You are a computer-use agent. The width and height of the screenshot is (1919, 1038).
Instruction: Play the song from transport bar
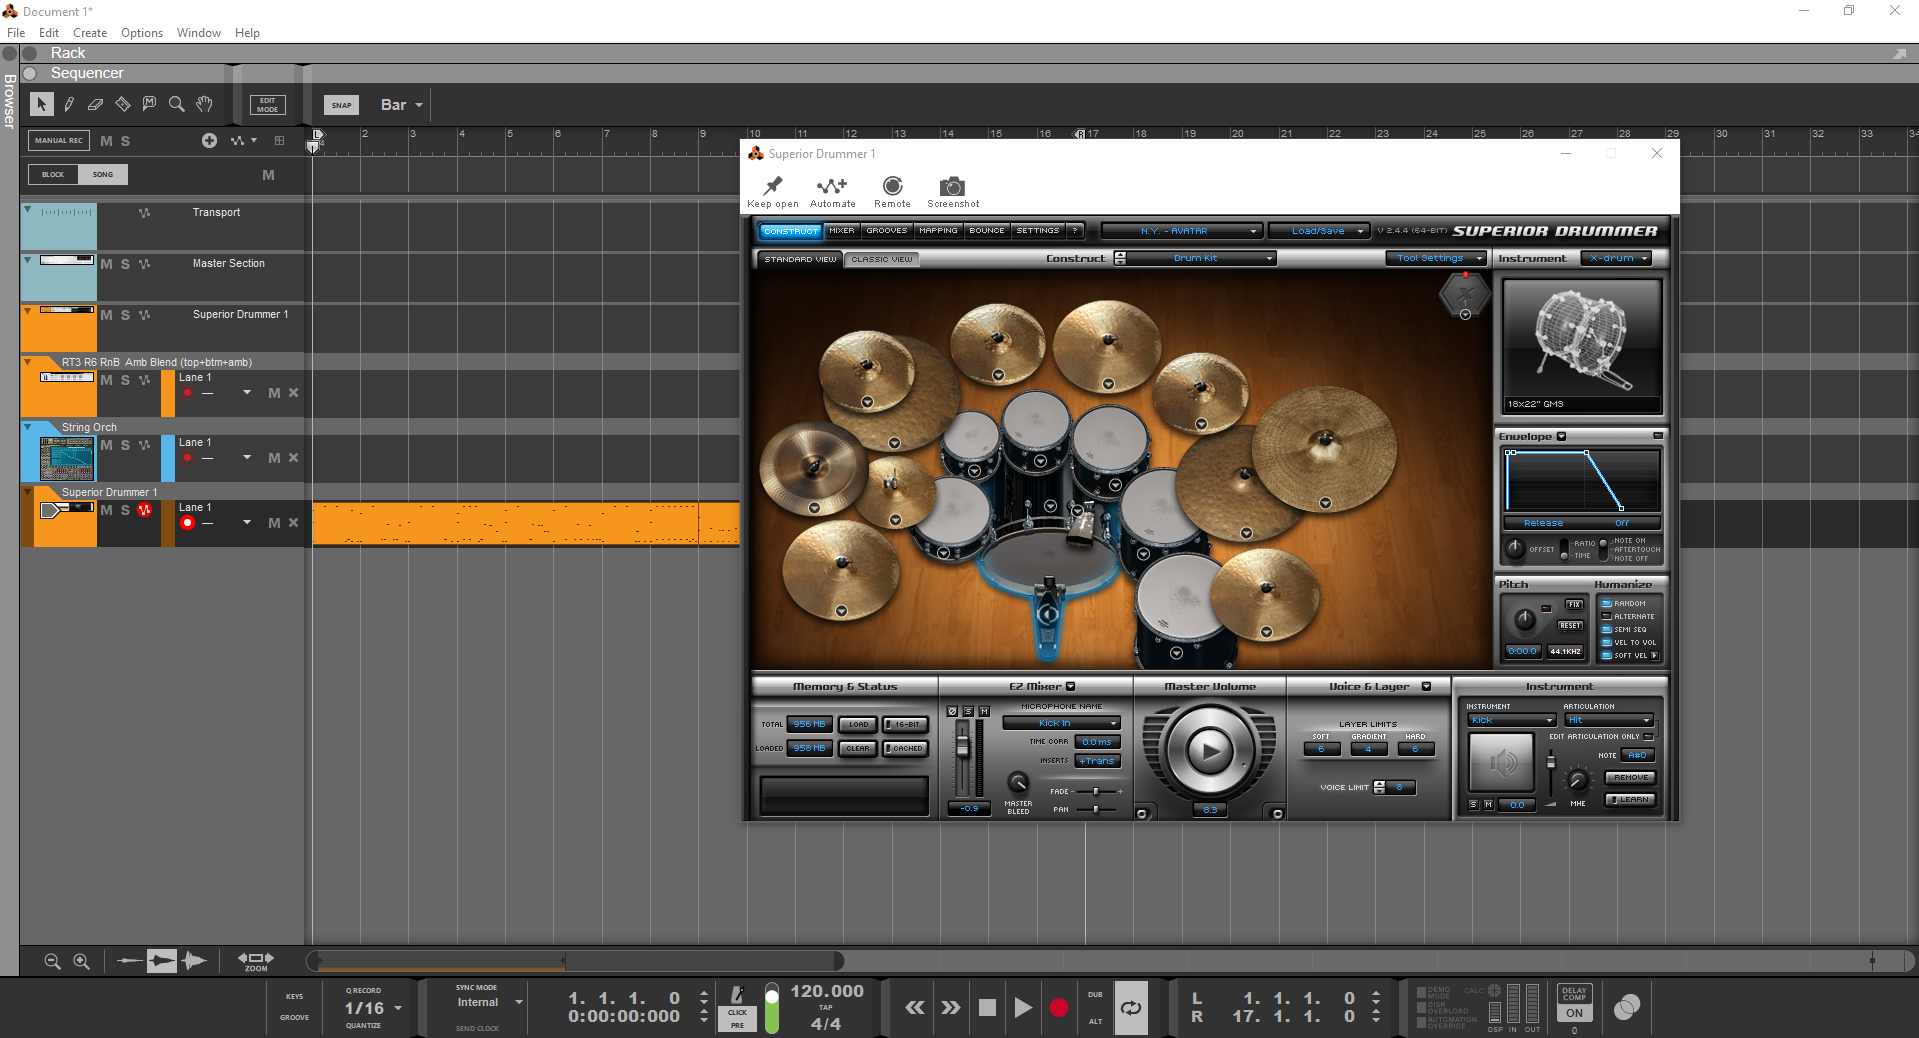pos(1022,1008)
